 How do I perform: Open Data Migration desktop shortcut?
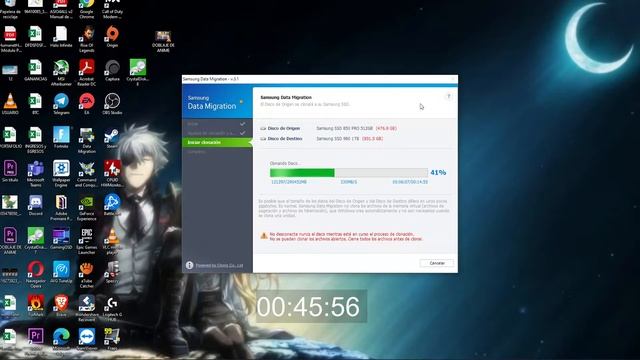(87, 140)
